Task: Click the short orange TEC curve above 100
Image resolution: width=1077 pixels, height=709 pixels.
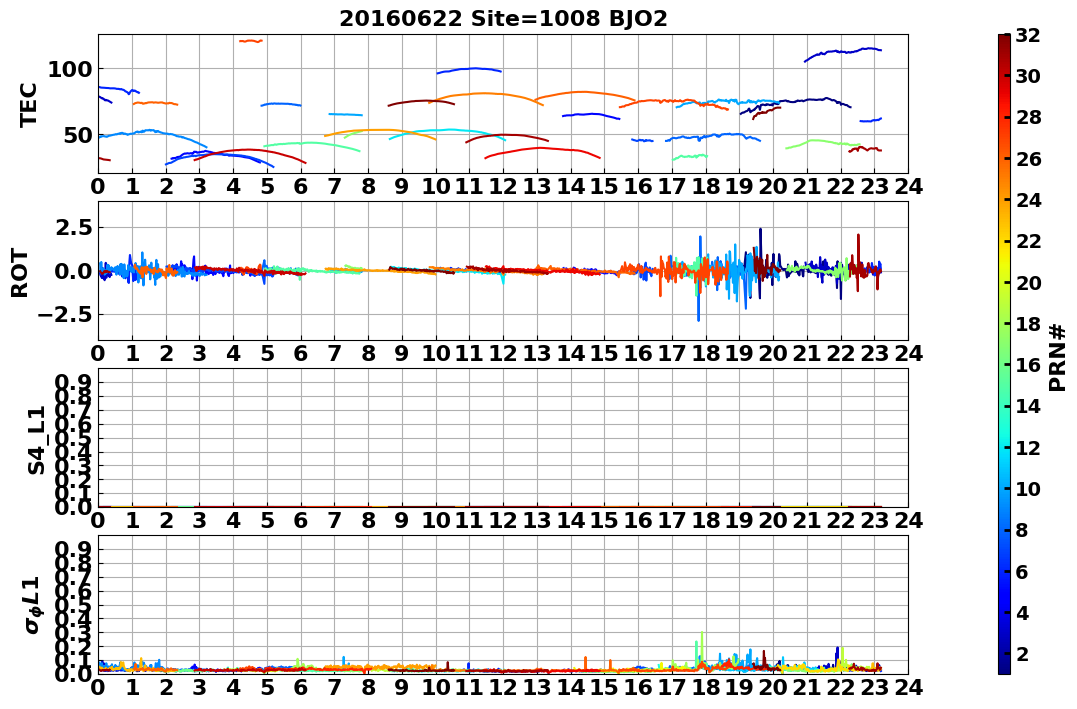Action: point(251,41)
